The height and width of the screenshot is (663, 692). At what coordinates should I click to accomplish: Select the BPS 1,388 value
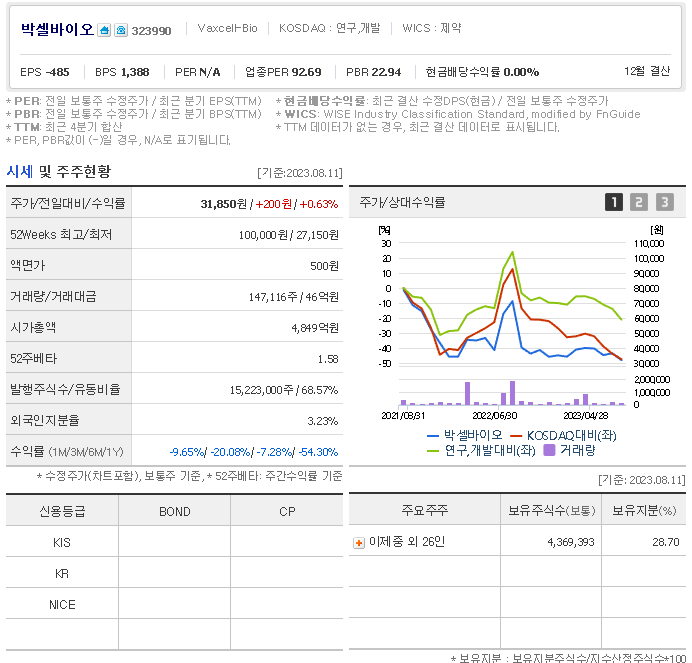pyautogui.click(x=122, y=72)
